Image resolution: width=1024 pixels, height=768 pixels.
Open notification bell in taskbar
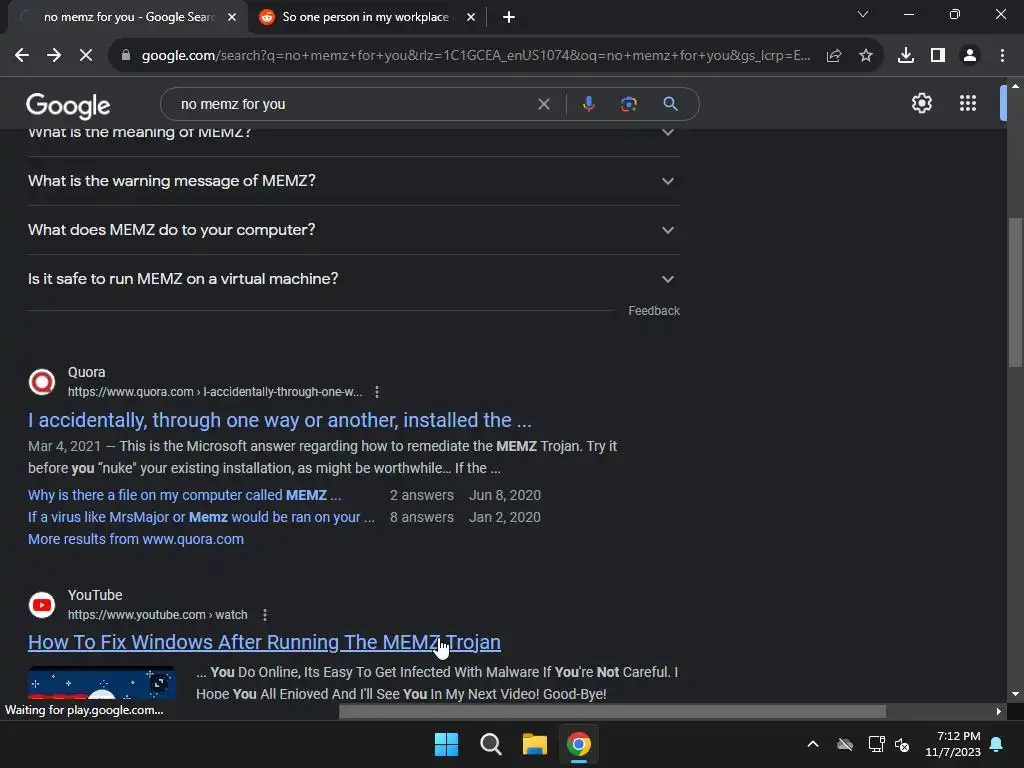pyautogui.click(x=997, y=744)
